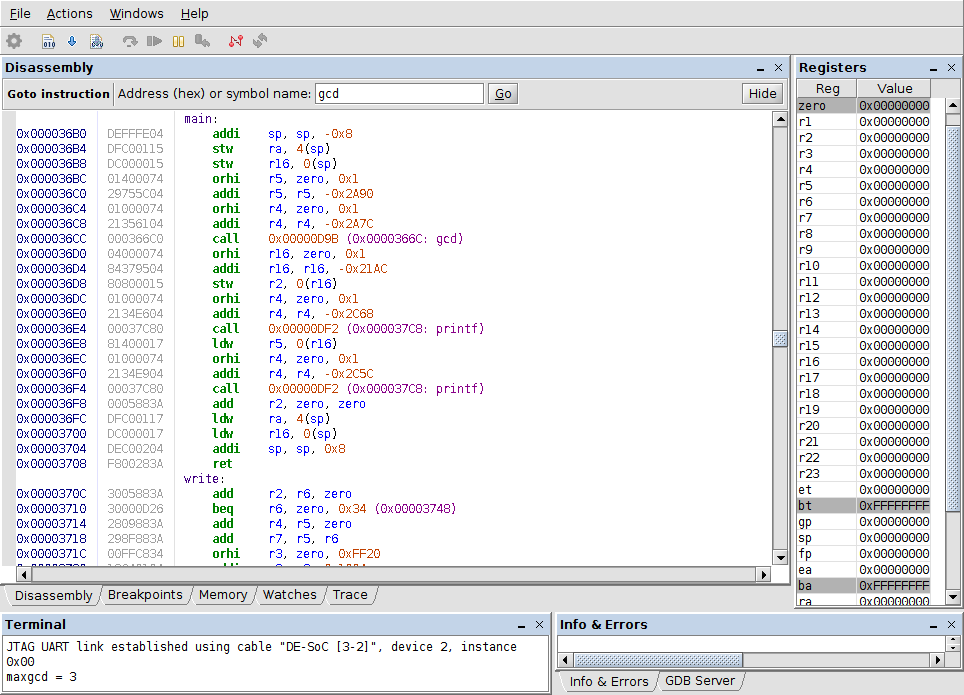Click the Registers vertical scrollbar thumb
964x695 pixels.
pyautogui.click(x=953, y=318)
